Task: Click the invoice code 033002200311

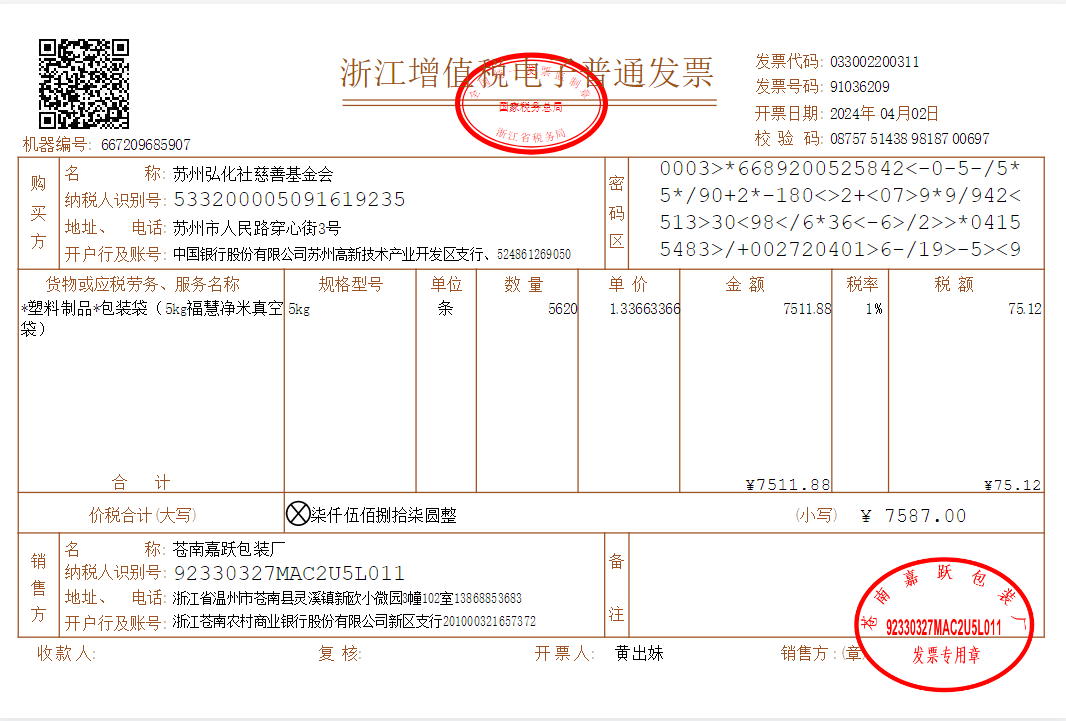Action: pos(874,62)
